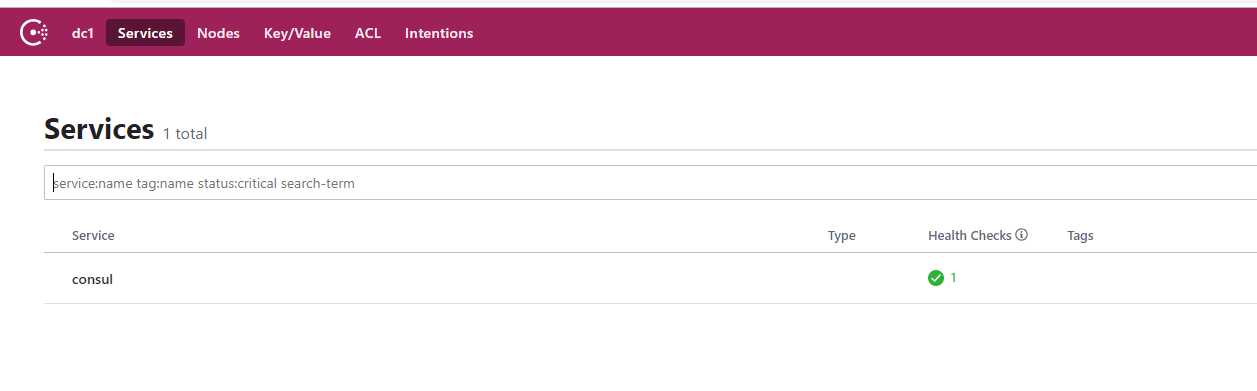1257x391 pixels.
Task: Switch to the Services tab
Action: [x=145, y=33]
